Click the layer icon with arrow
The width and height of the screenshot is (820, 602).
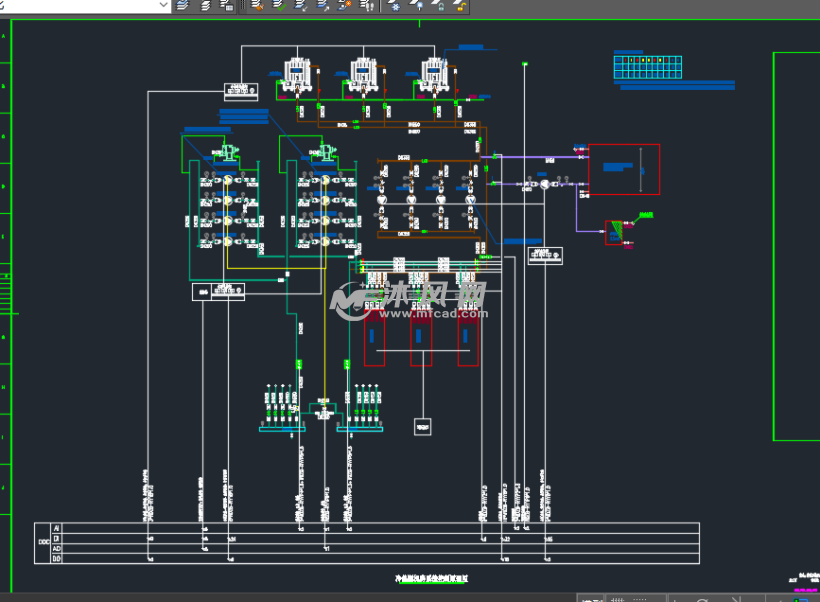(x=323, y=5)
